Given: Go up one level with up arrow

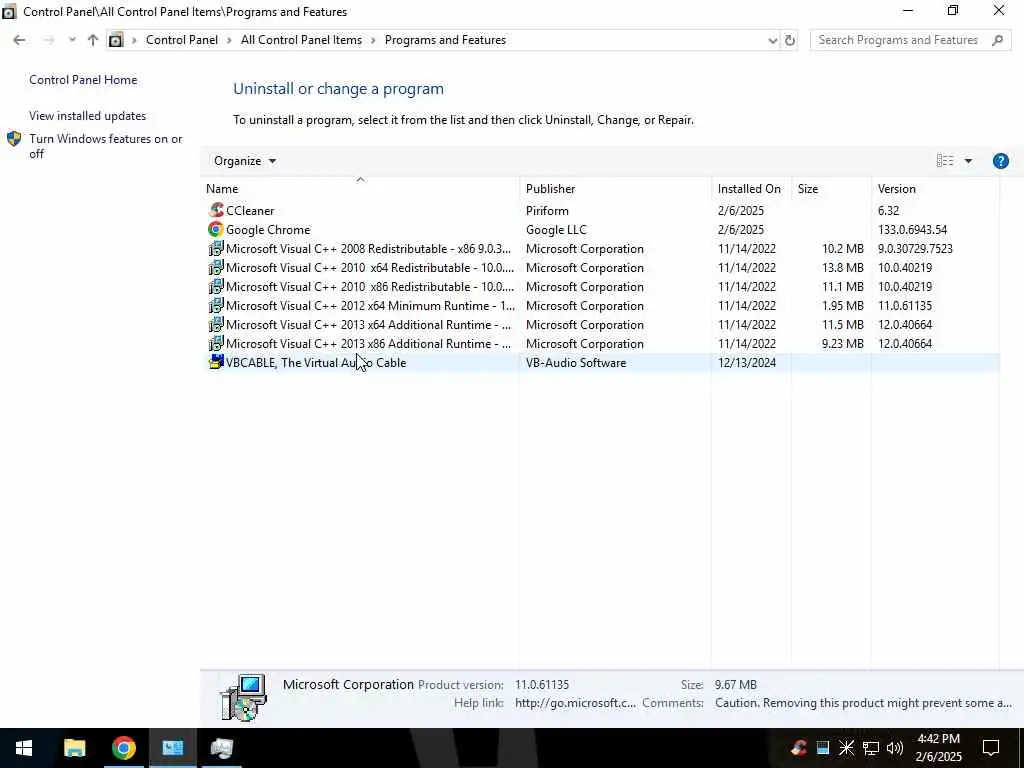Looking at the screenshot, I should tap(93, 40).
